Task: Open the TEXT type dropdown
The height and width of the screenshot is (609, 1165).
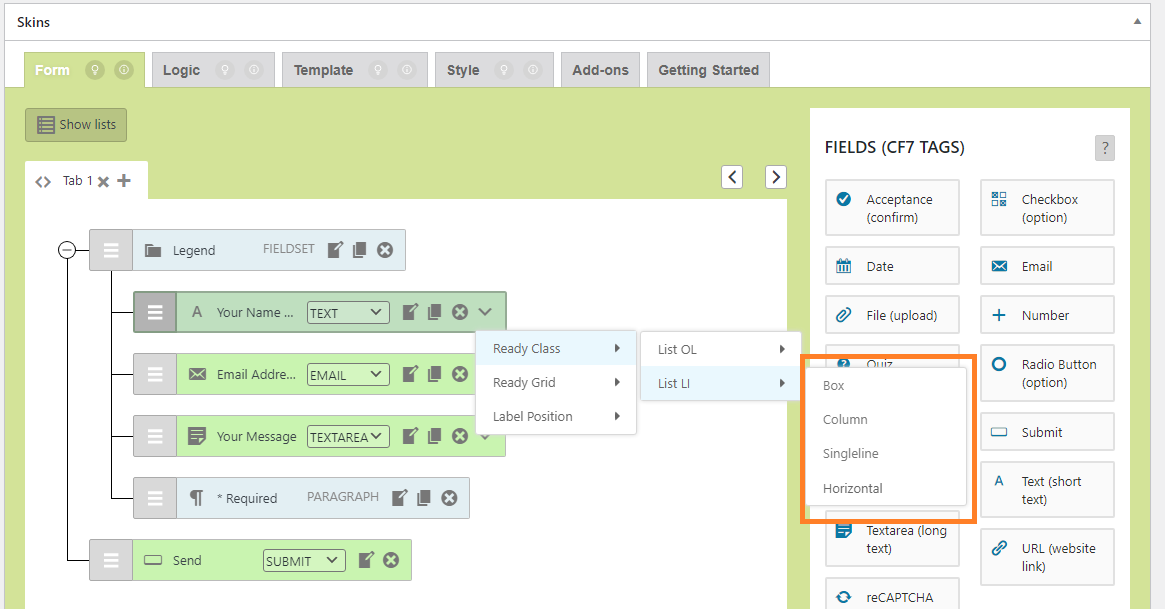Action: coord(347,312)
